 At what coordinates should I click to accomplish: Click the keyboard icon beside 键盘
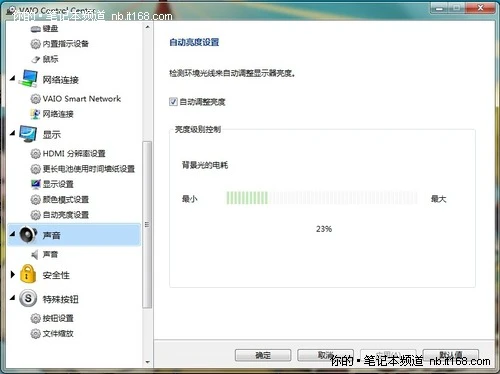36,29
